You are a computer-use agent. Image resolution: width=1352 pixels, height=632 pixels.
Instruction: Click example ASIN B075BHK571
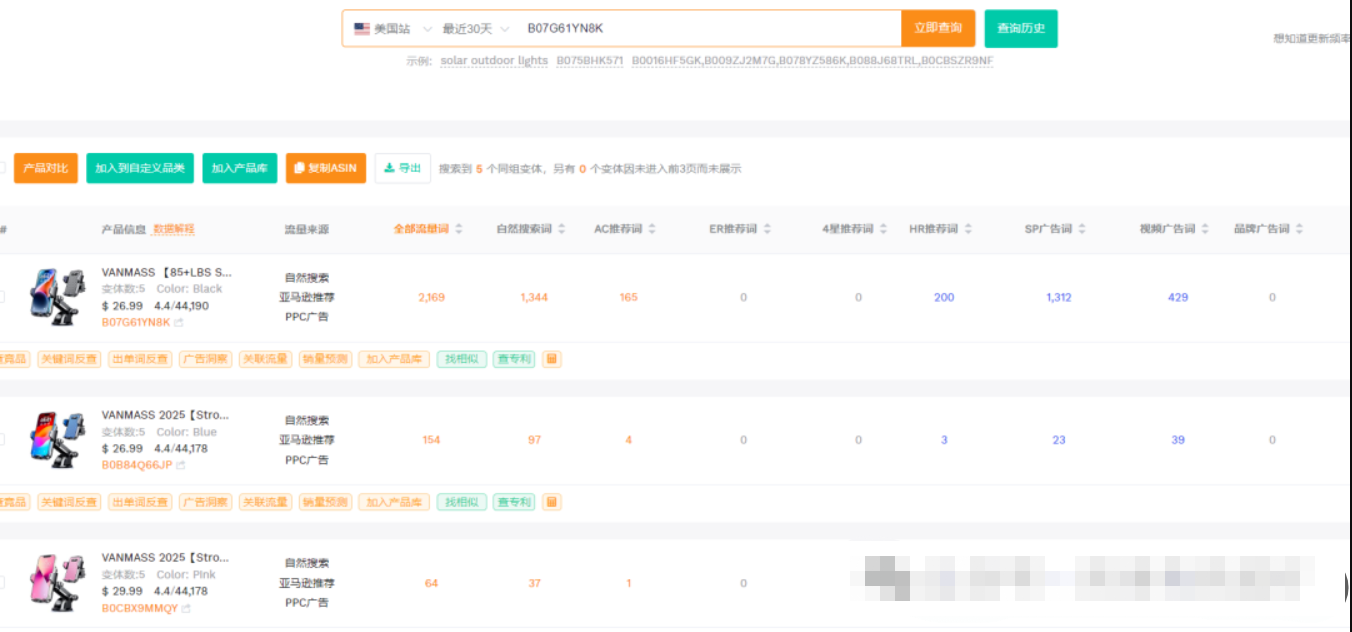pyautogui.click(x=590, y=61)
